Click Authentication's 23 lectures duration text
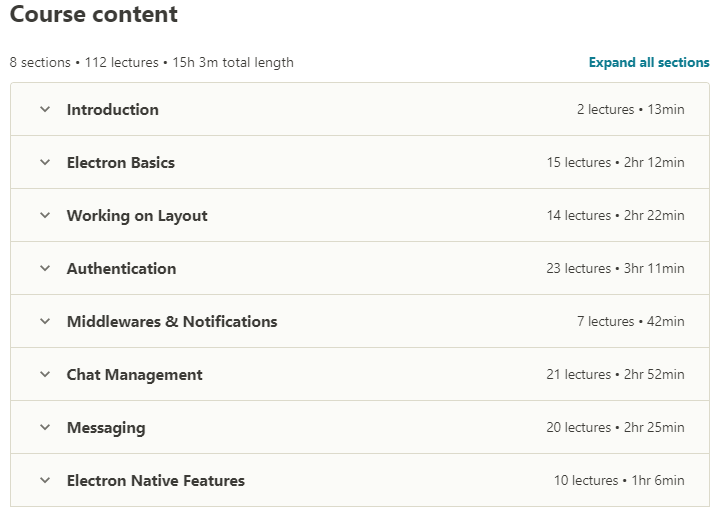Screen dimensions: 718x513 point(615,268)
